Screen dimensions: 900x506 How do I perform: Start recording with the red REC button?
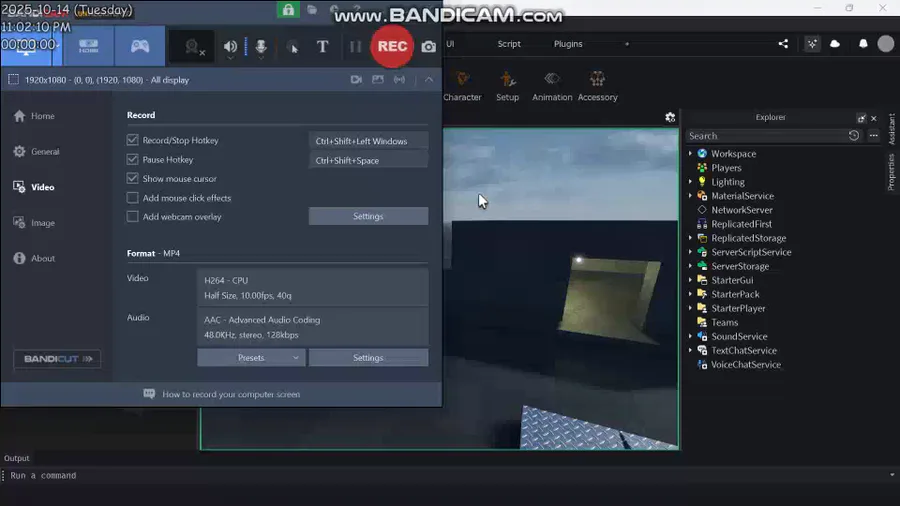pyautogui.click(x=392, y=46)
